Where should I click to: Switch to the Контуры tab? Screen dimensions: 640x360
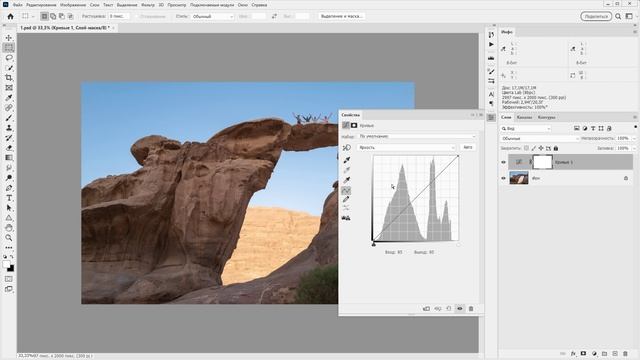coord(547,117)
